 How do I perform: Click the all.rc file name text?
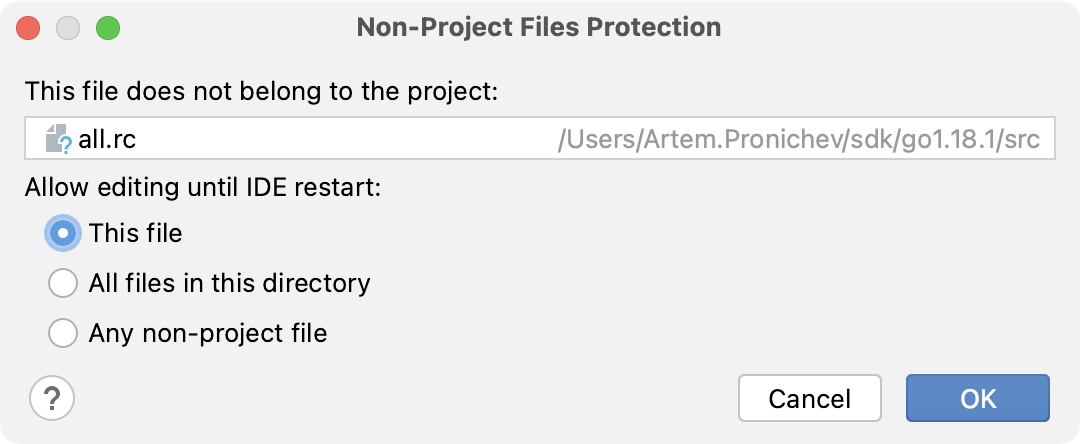pyautogui.click(x=107, y=139)
